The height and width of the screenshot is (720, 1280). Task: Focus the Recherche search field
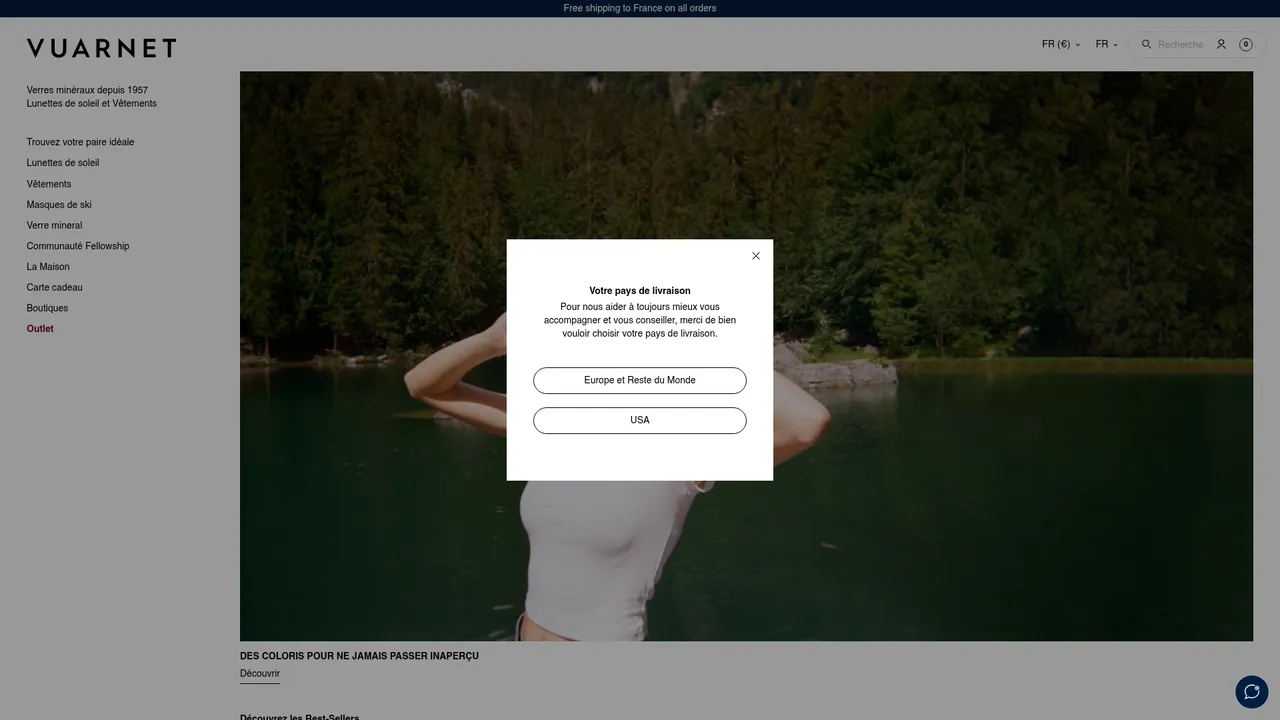[x=1183, y=45]
